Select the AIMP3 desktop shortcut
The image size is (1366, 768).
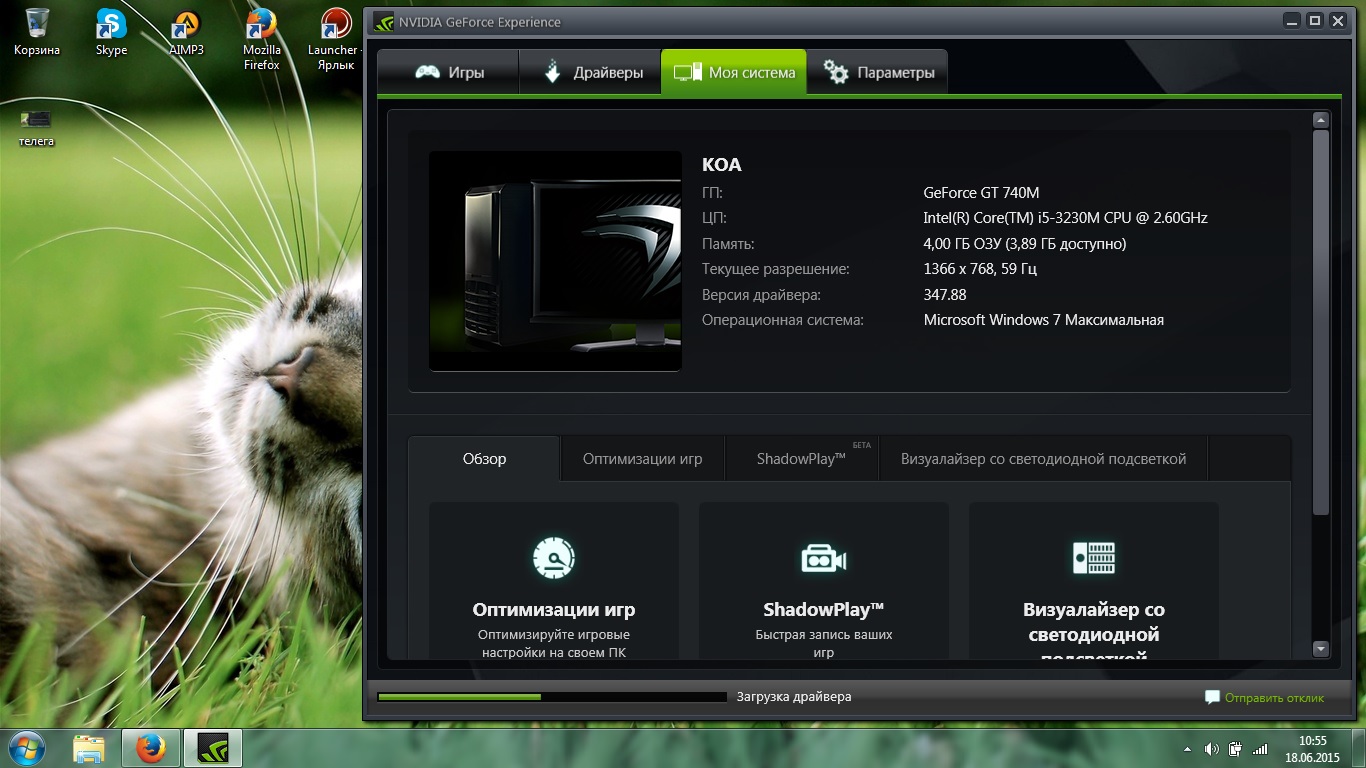point(186,31)
